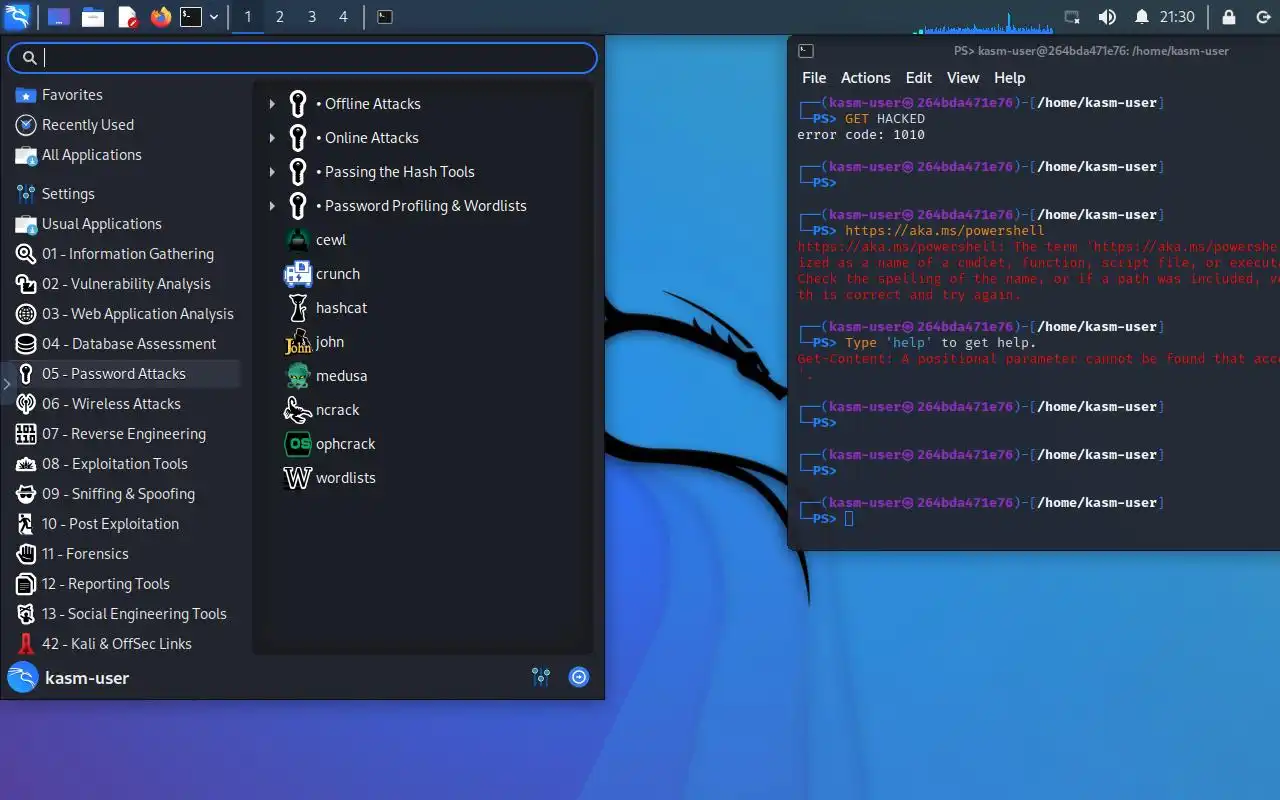This screenshot has height=800, width=1280.
Task: Open the terminal Actions menu
Action: 865,78
